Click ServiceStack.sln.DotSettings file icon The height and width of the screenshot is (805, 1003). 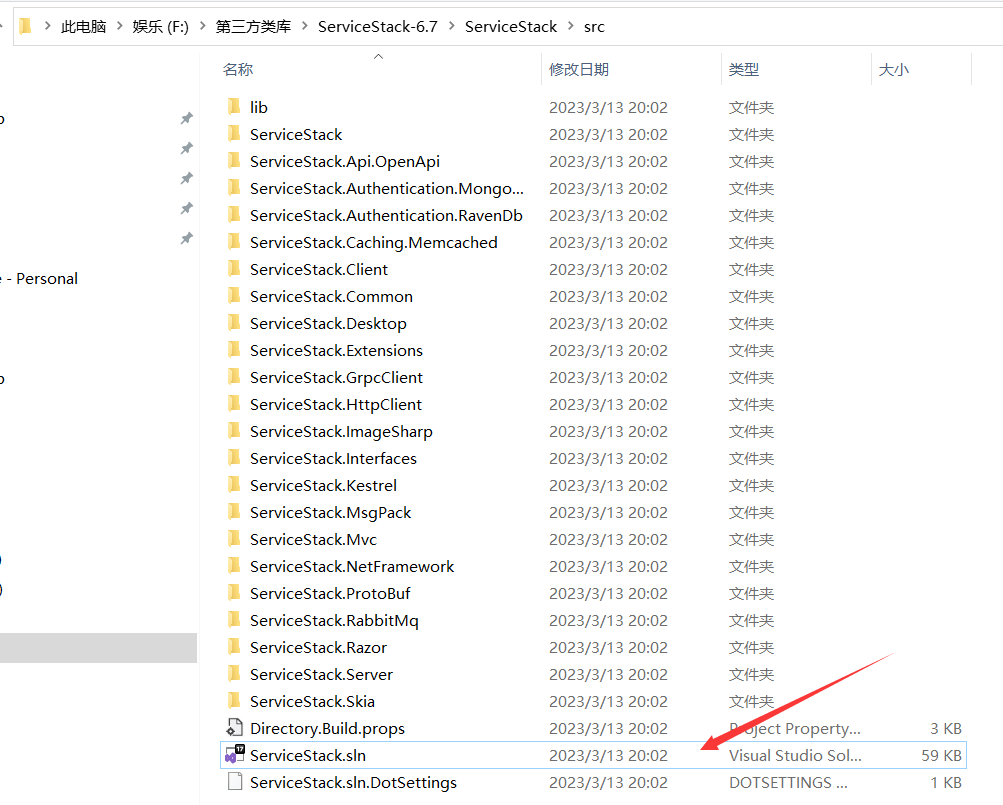235,781
